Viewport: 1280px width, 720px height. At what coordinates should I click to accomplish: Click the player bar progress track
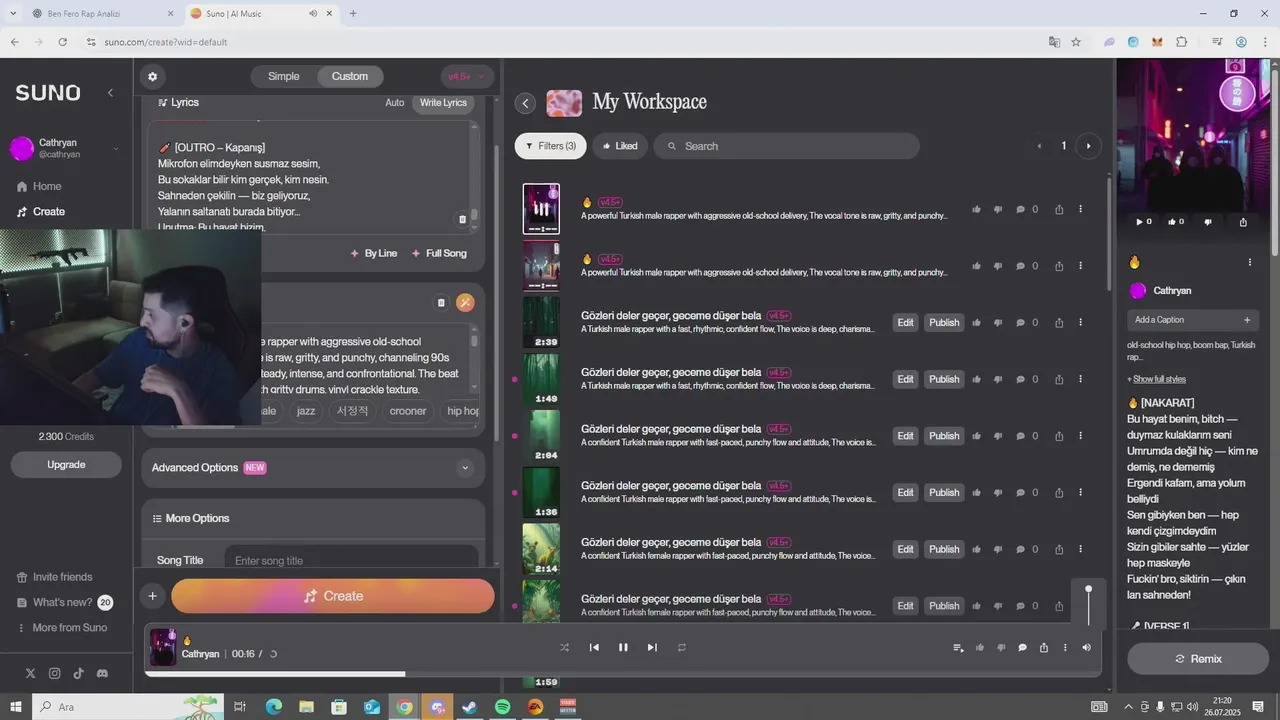(622, 674)
